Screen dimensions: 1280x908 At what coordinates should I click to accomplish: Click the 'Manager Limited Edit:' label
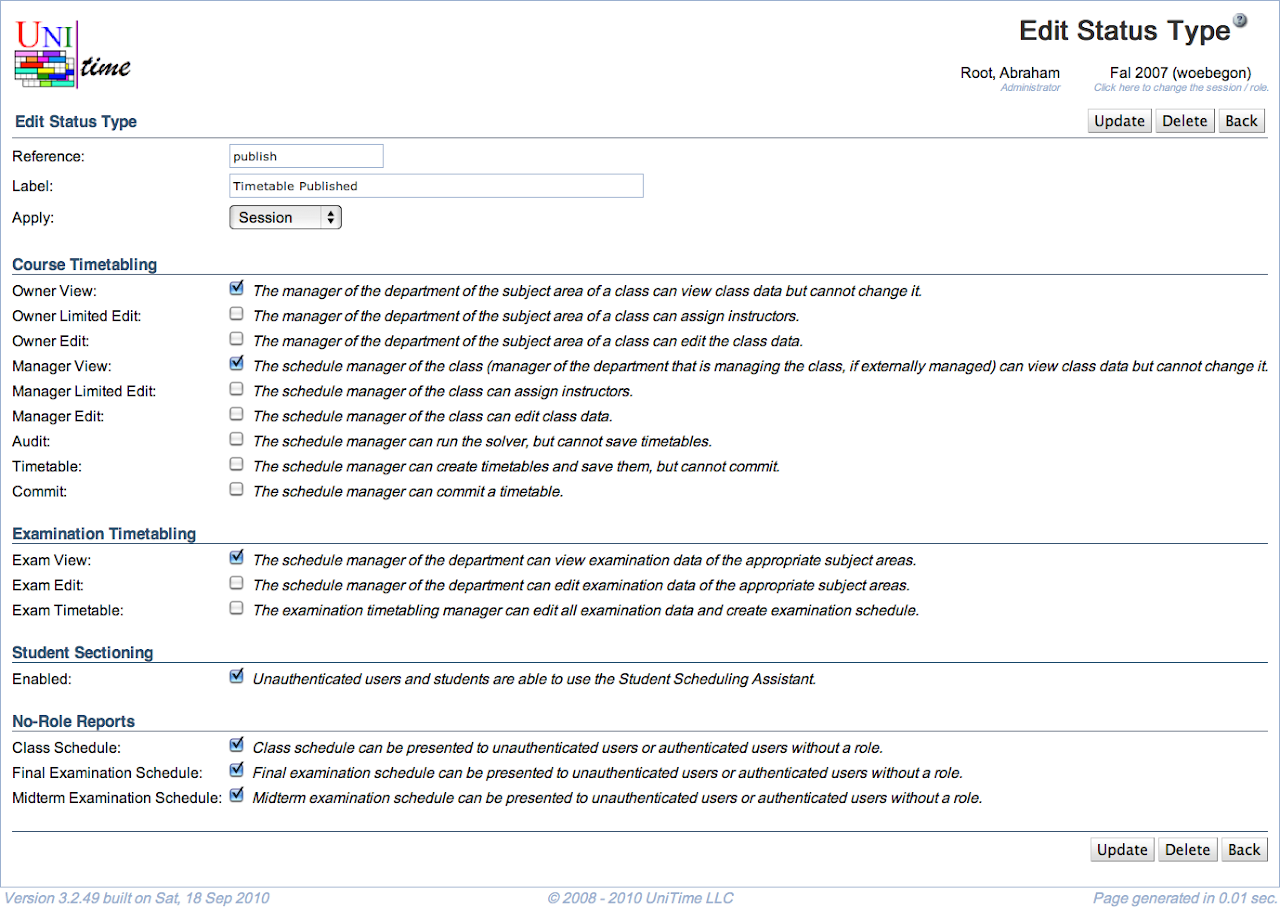coord(84,391)
